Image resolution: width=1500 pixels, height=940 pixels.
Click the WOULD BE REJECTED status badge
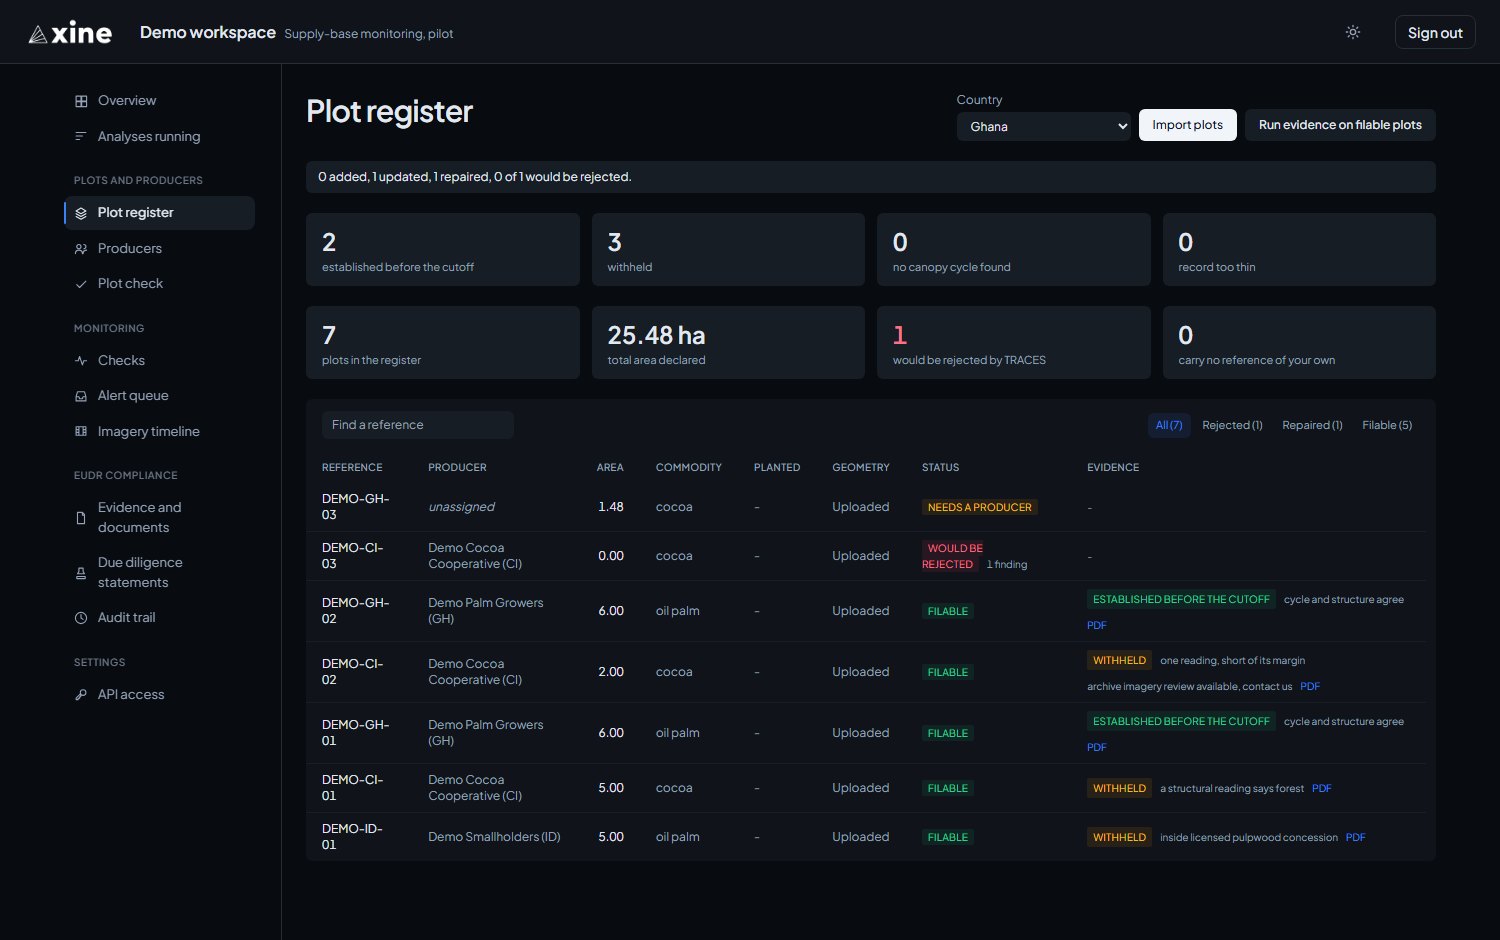(x=952, y=556)
